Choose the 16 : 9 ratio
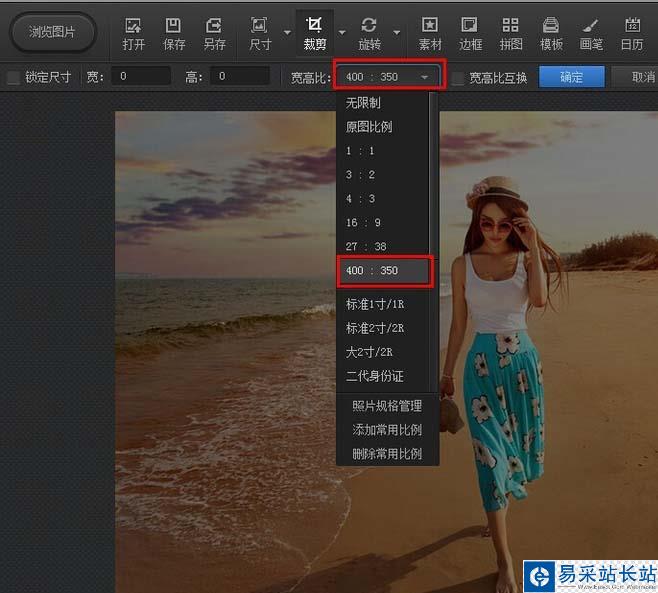 [383, 222]
